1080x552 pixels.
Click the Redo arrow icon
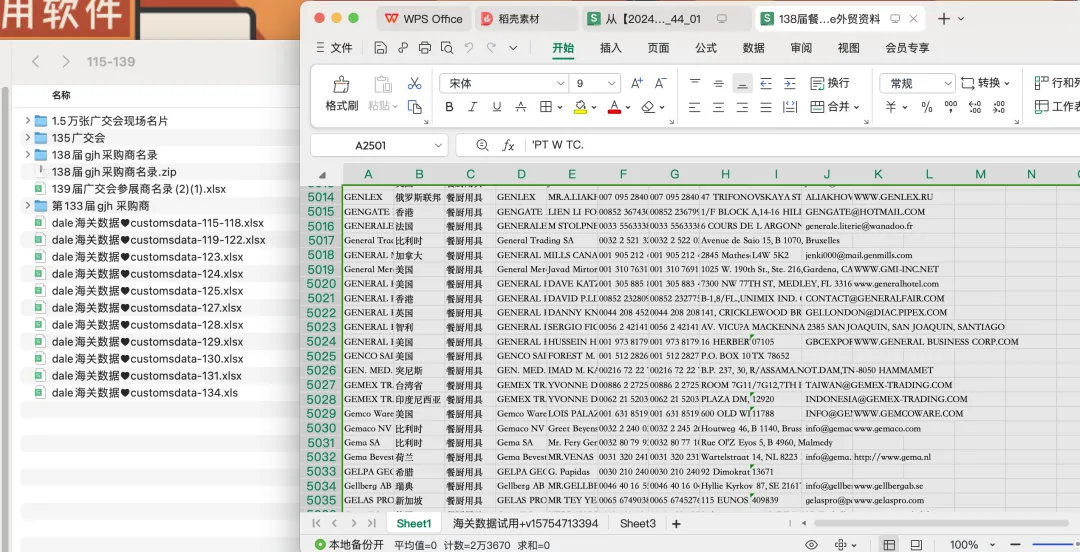(x=491, y=48)
